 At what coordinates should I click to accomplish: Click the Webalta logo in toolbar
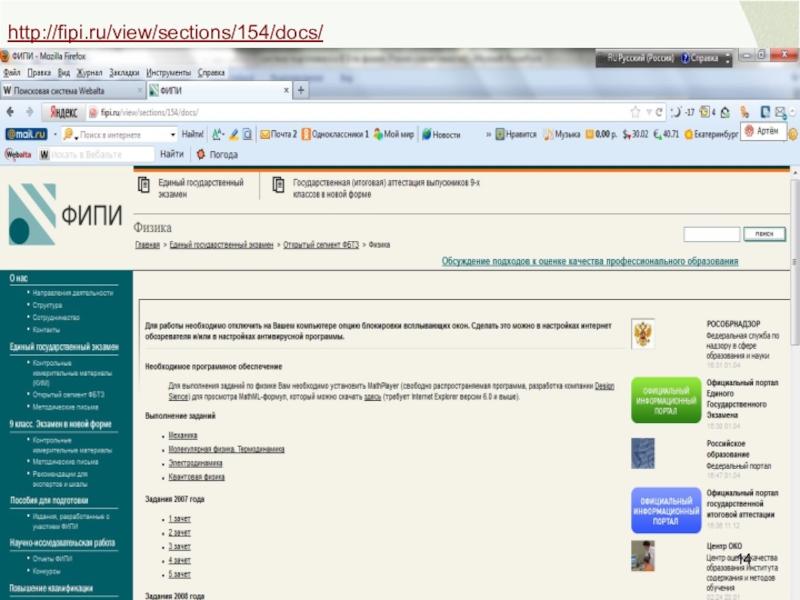point(18,154)
